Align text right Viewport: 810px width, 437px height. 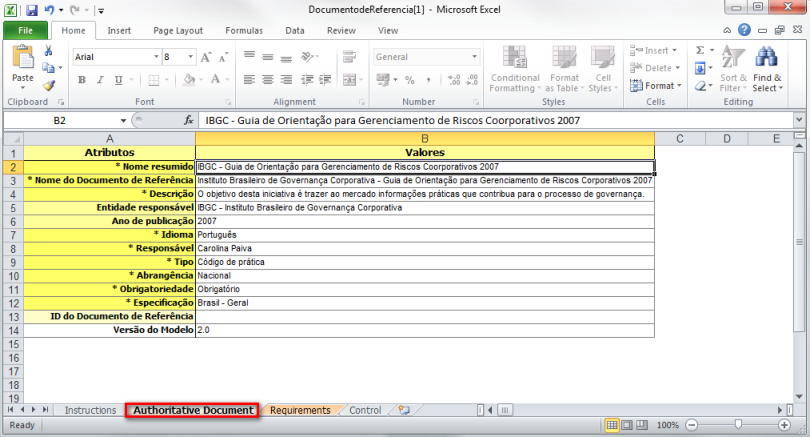coord(286,80)
